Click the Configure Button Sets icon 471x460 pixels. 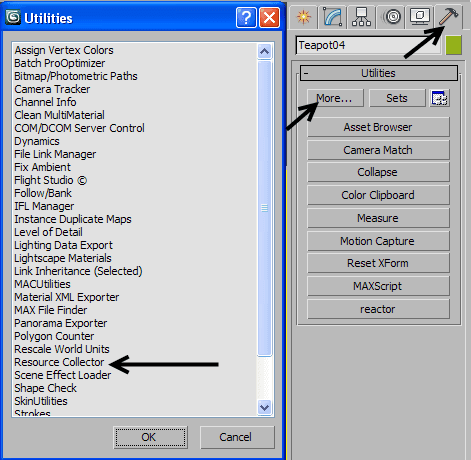coord(440,98)
